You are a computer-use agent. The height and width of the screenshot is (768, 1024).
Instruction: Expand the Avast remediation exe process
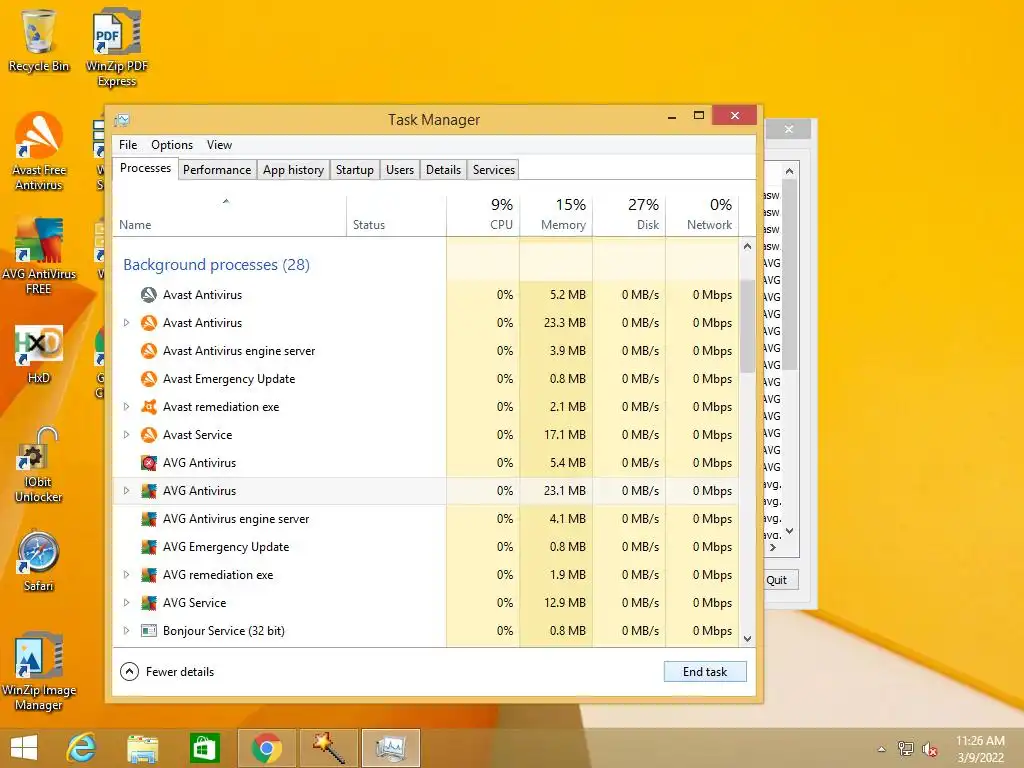tap(127, 407)
